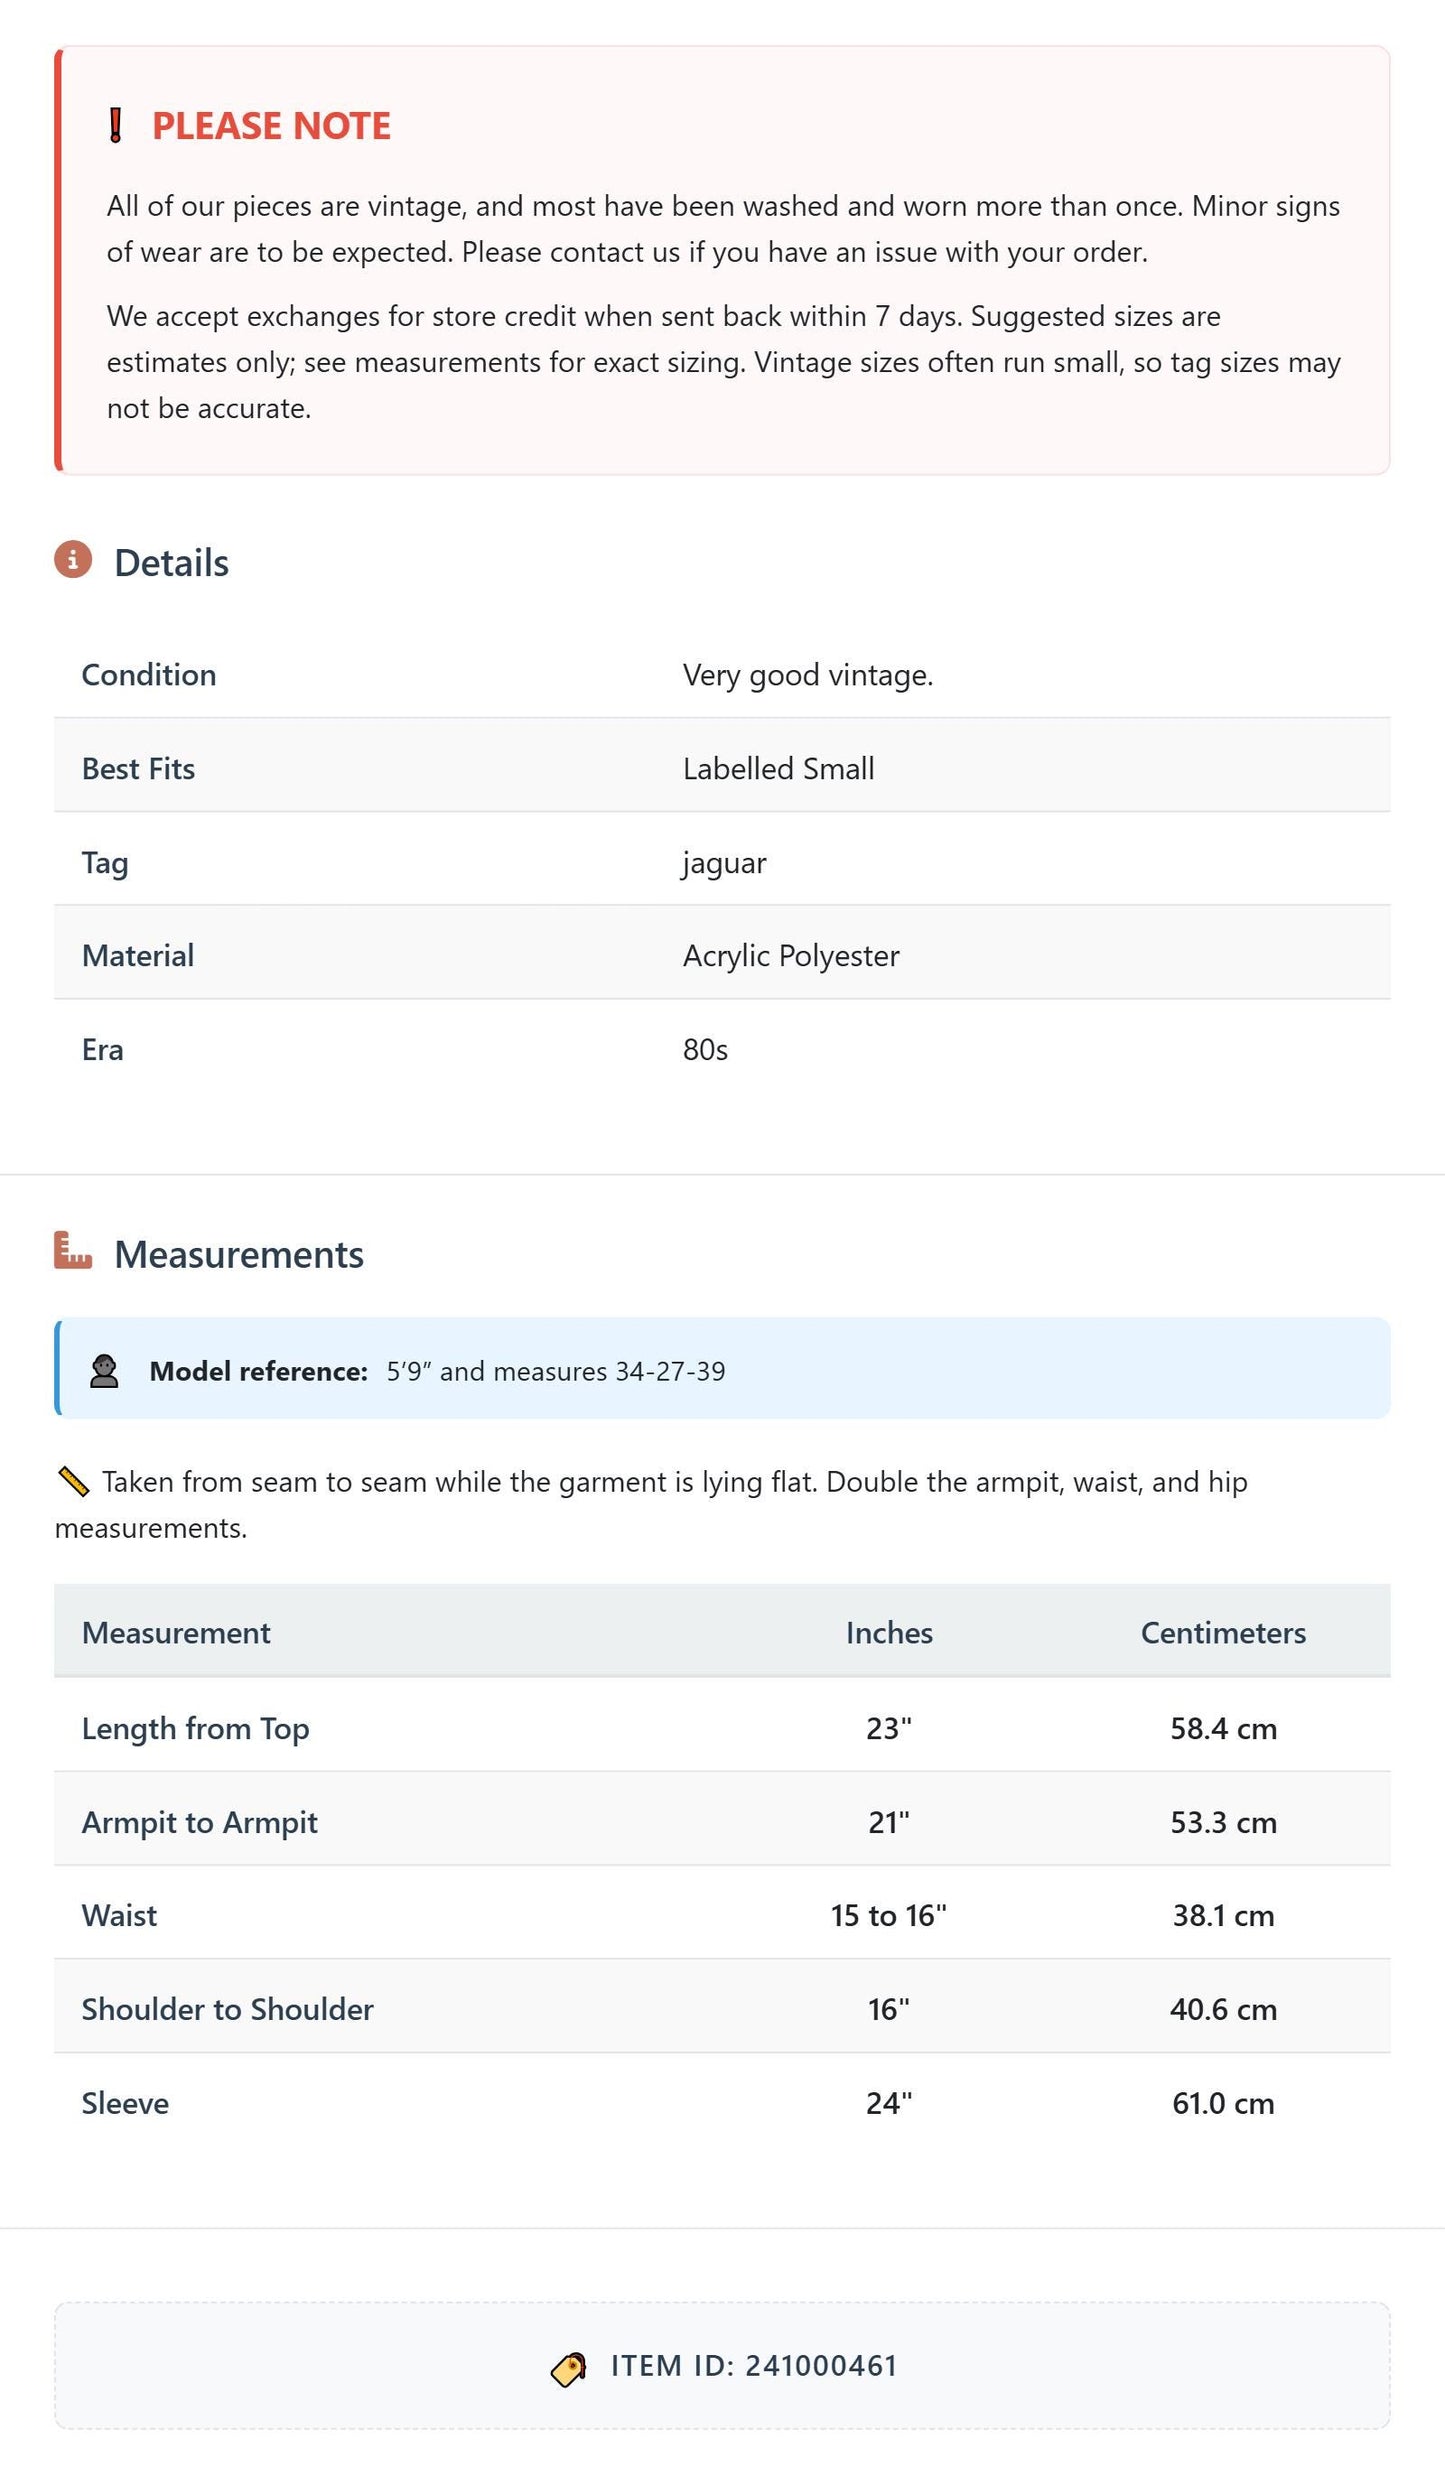
Task: Click the red exclamation mark icon
Action: pyautogui.click(x=115, y=125)
